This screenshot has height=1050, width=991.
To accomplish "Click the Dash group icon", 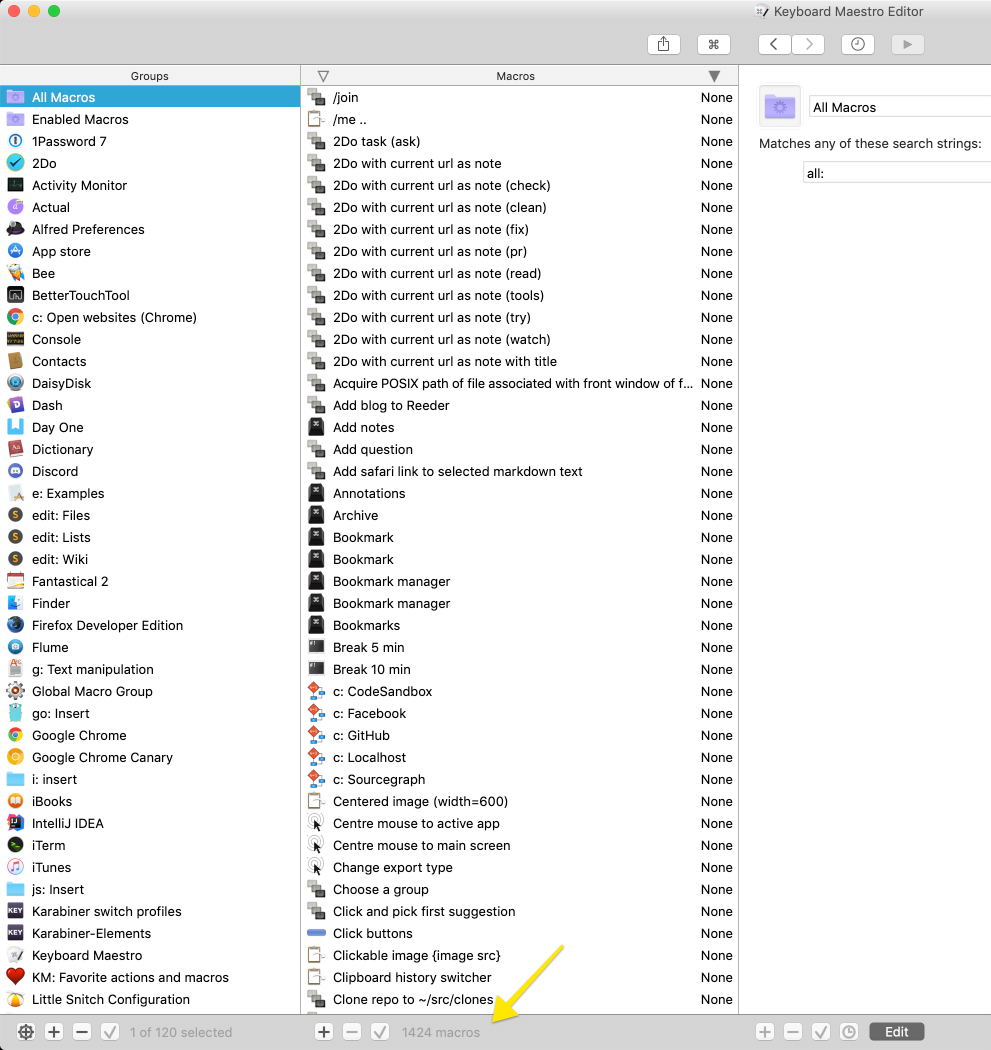I will (15, 406).
